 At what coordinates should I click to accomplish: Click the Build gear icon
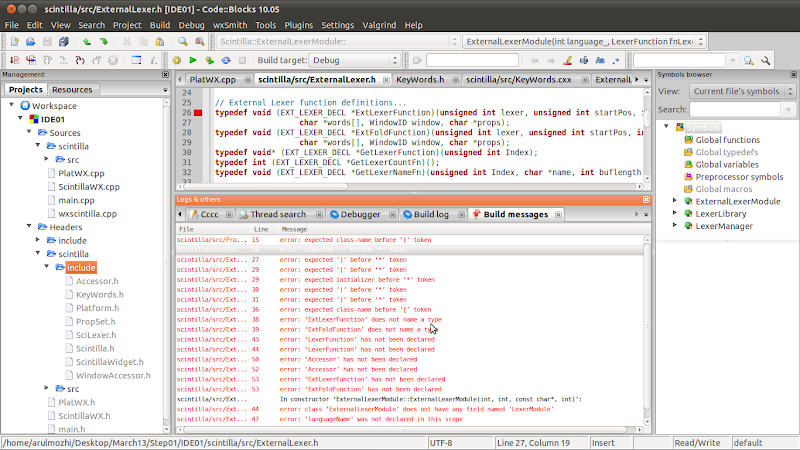[x=177, y=60]
